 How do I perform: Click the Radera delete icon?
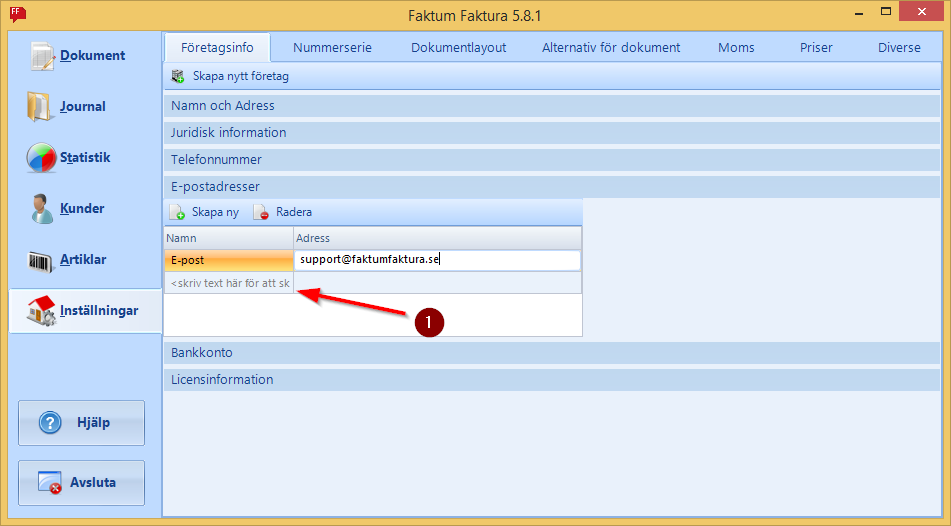click(261, 212)
